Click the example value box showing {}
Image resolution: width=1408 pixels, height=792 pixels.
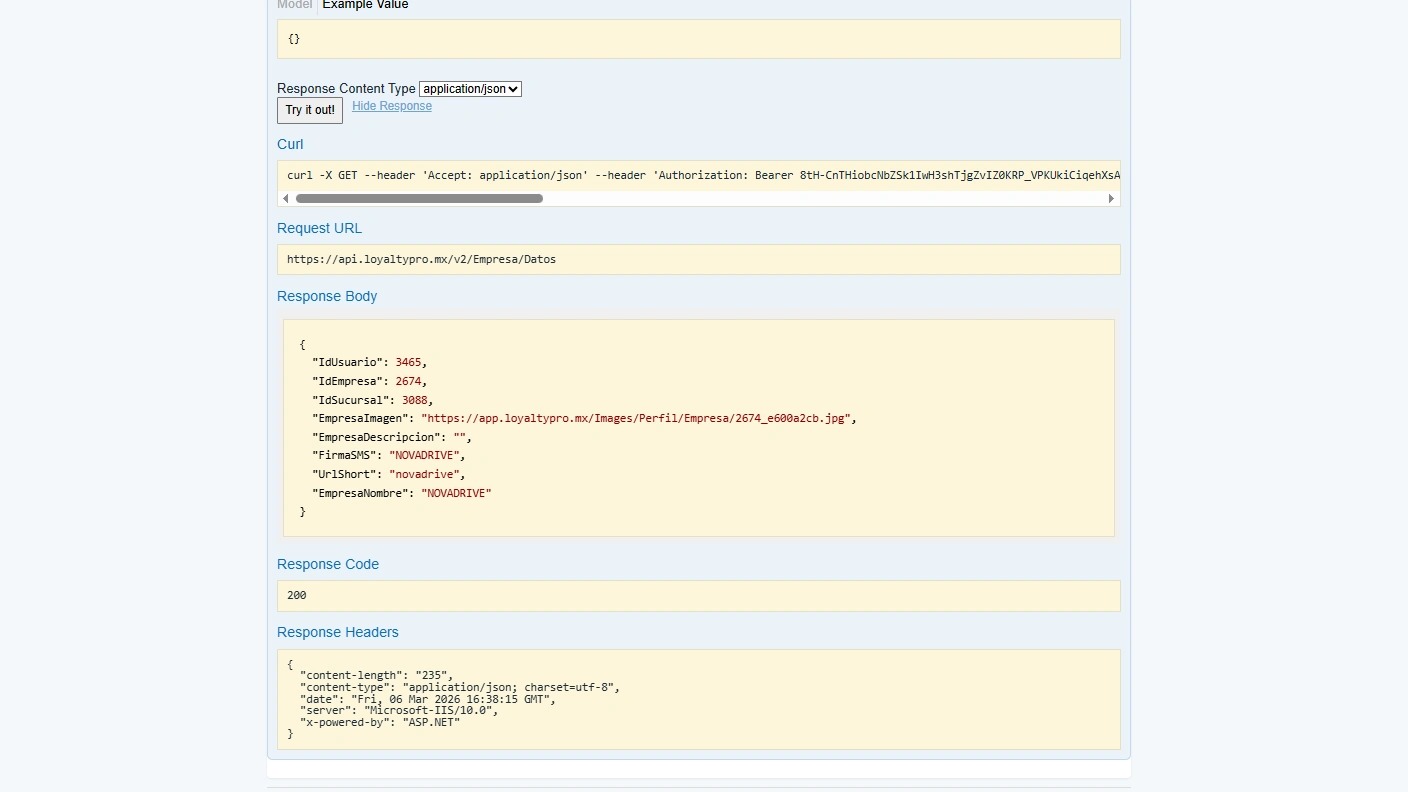[698, 39]
